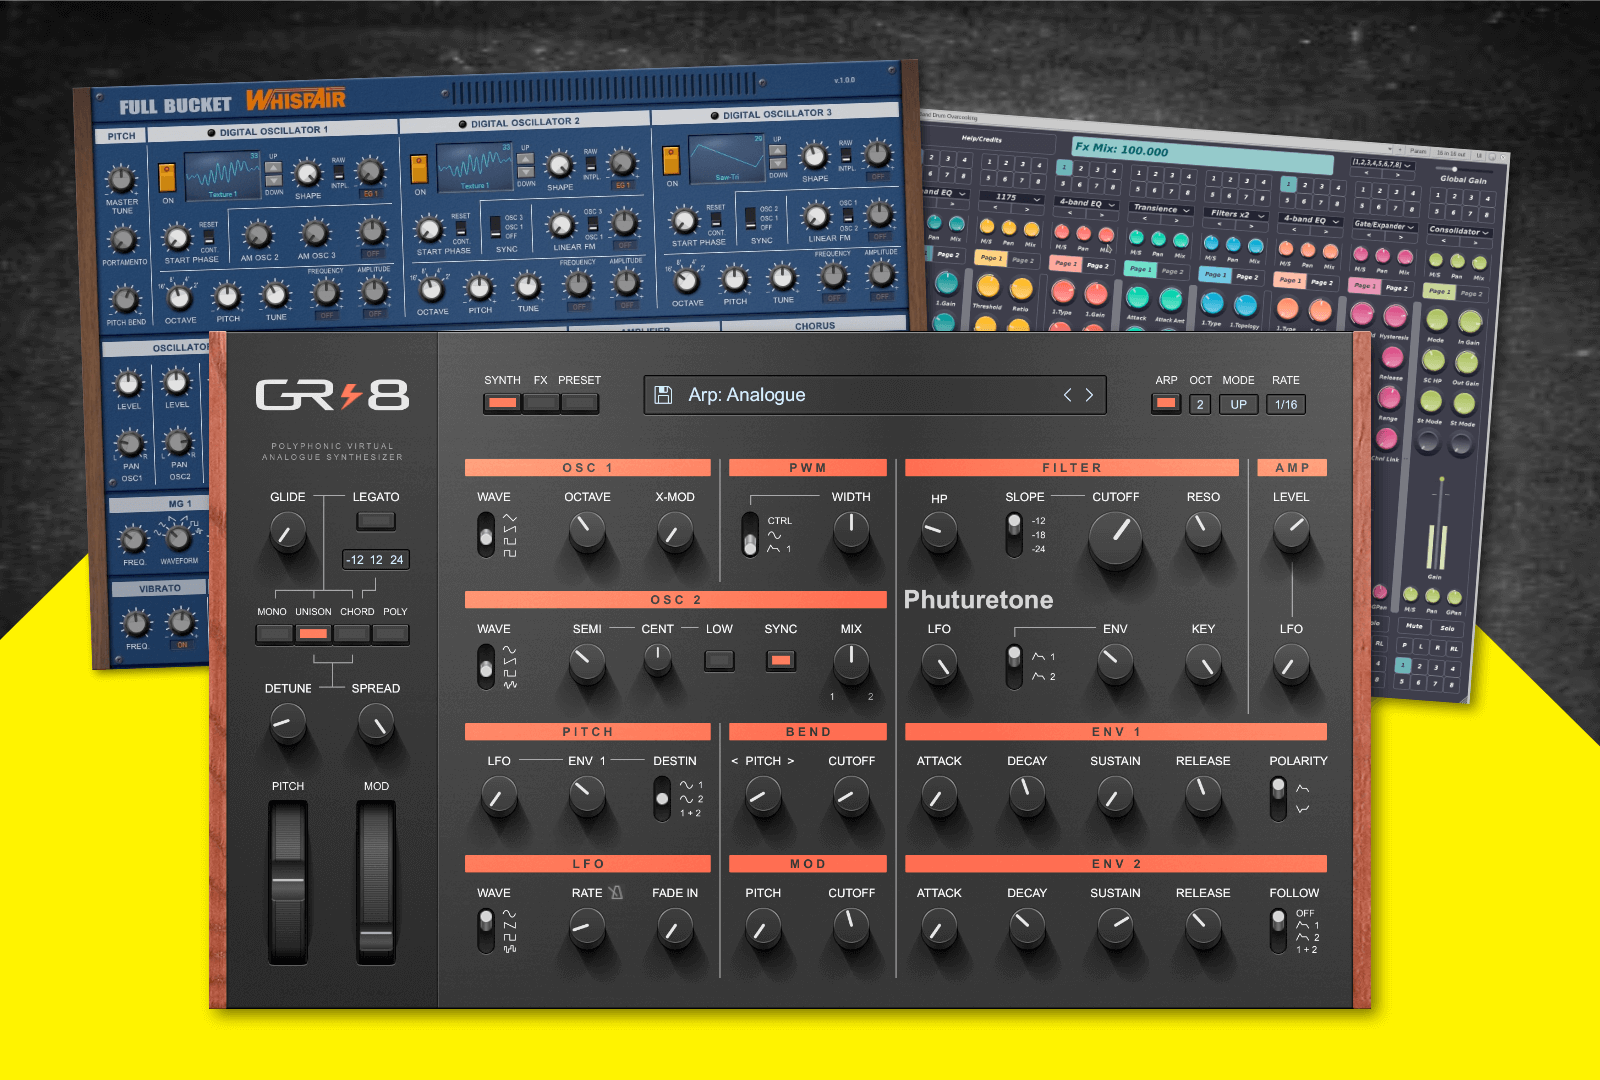Click the DETUNE knob
The image size is (1600, 1080).
288,723
